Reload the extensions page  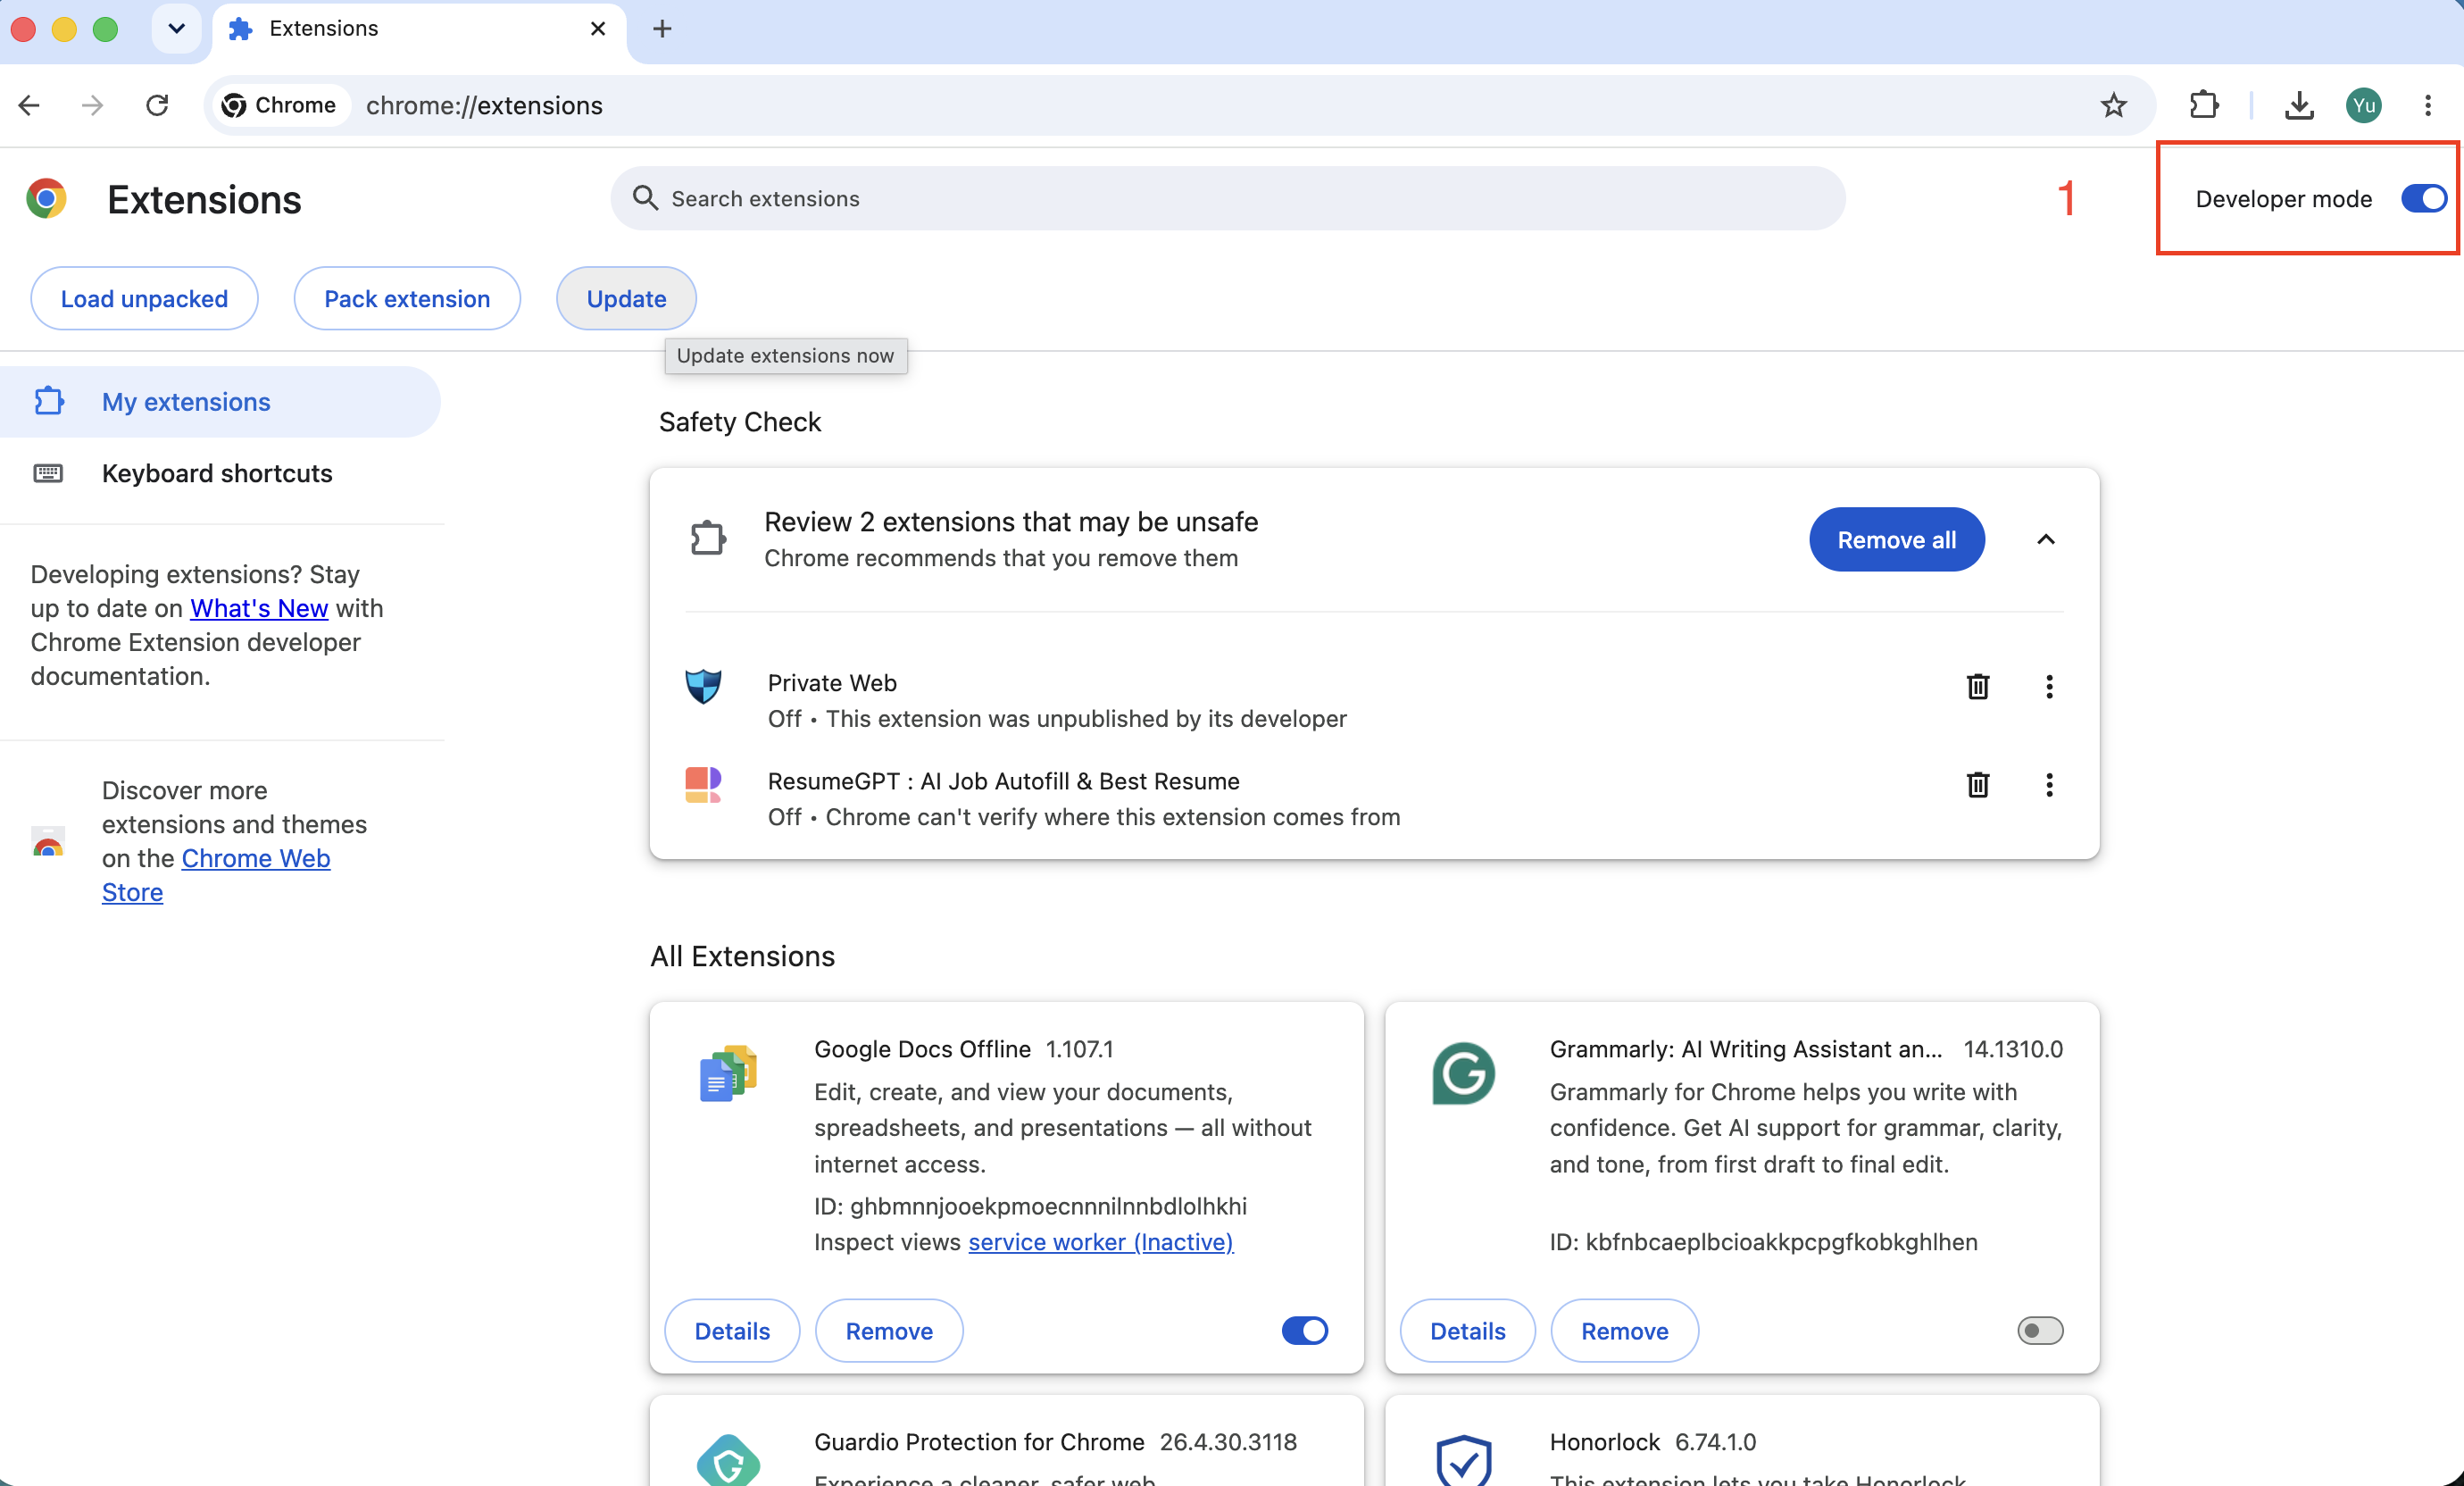tap(157, 105)
